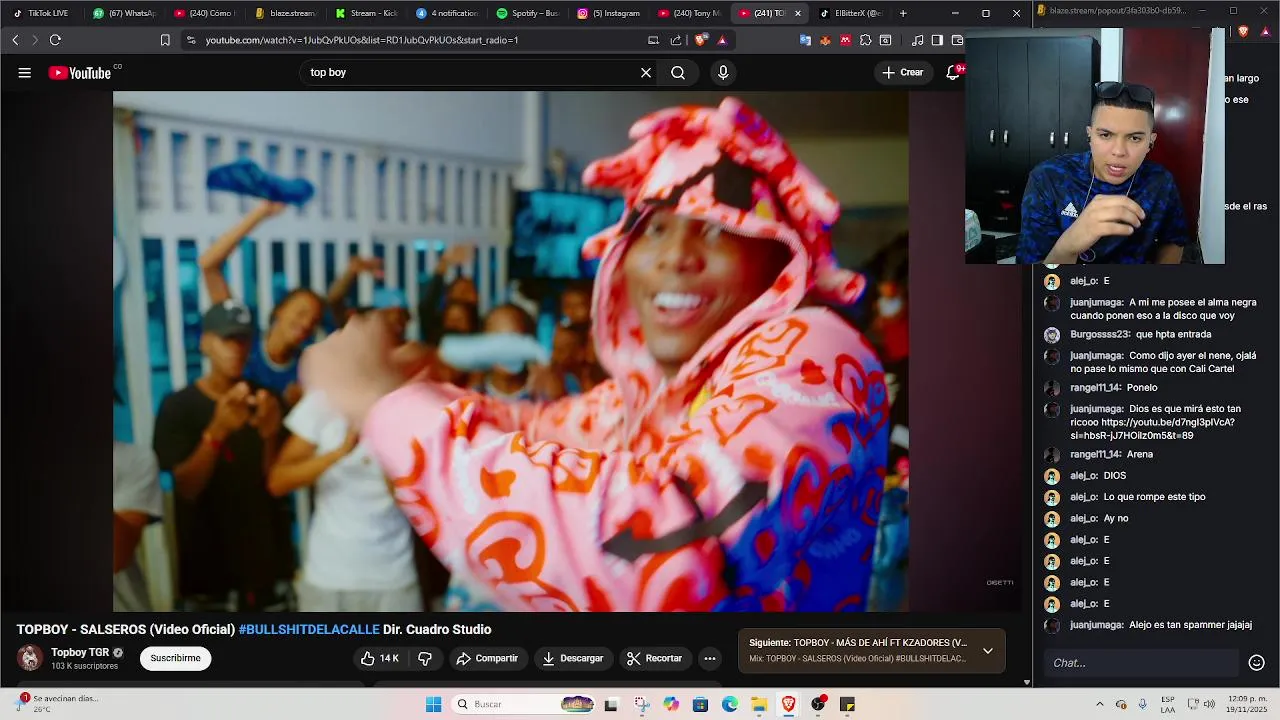
Task: Switch to the 4 notifications tab
Action: 447,13
